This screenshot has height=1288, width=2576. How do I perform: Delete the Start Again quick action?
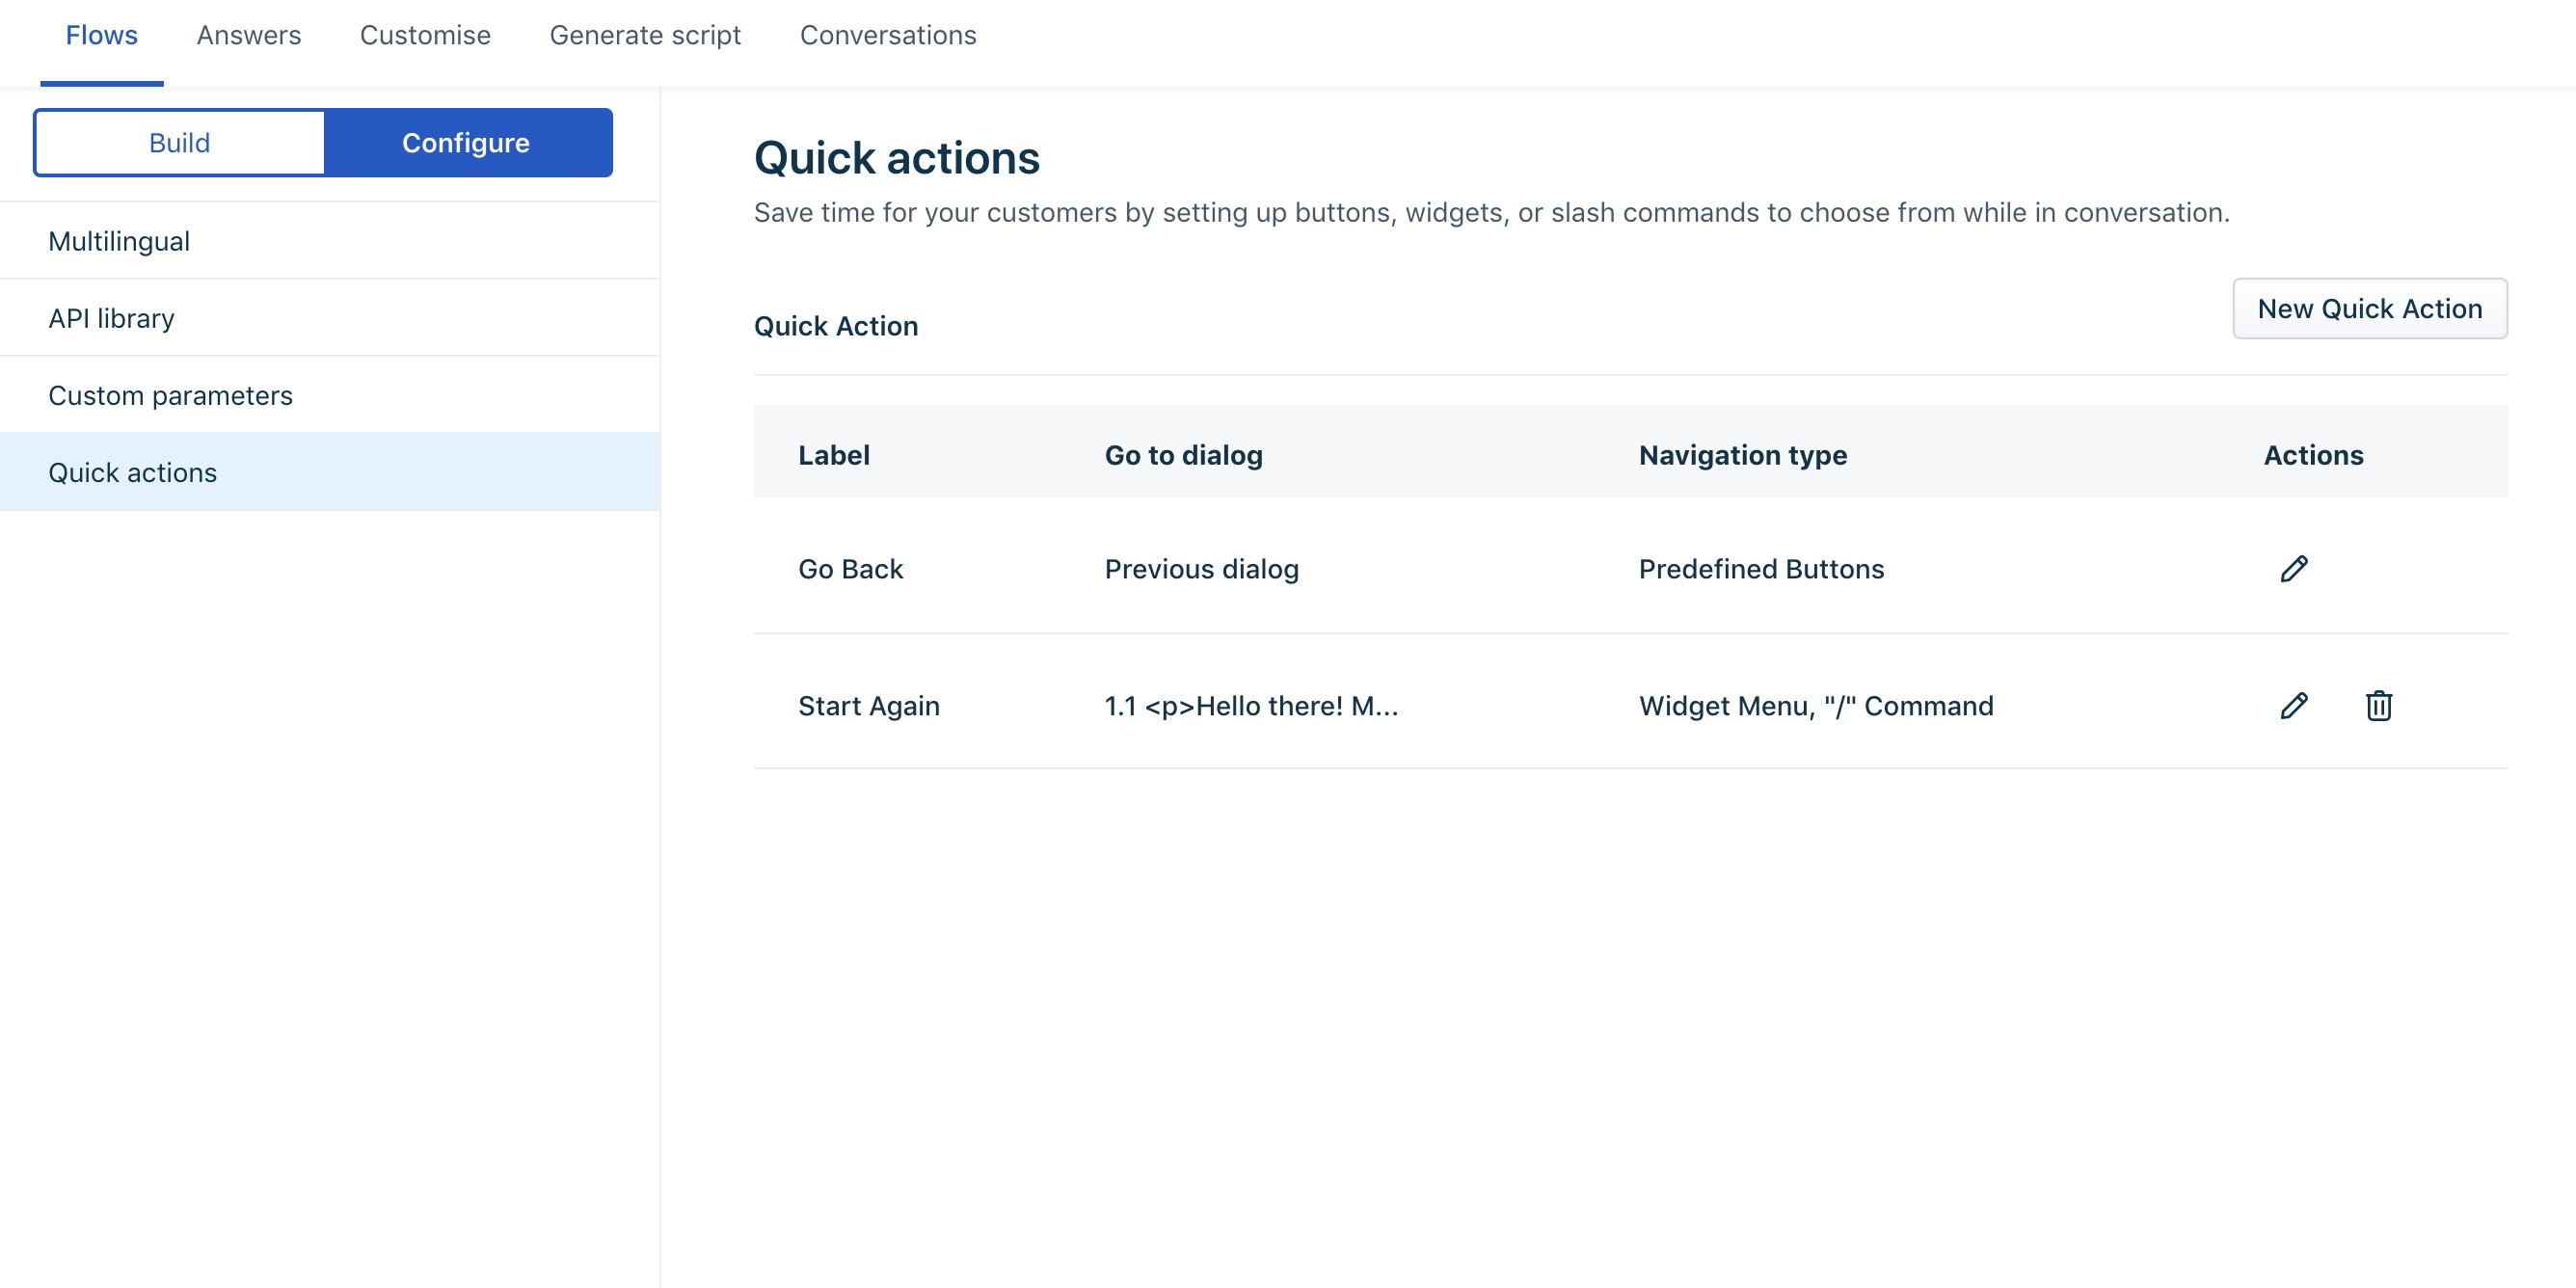(x=2379, y=706)
